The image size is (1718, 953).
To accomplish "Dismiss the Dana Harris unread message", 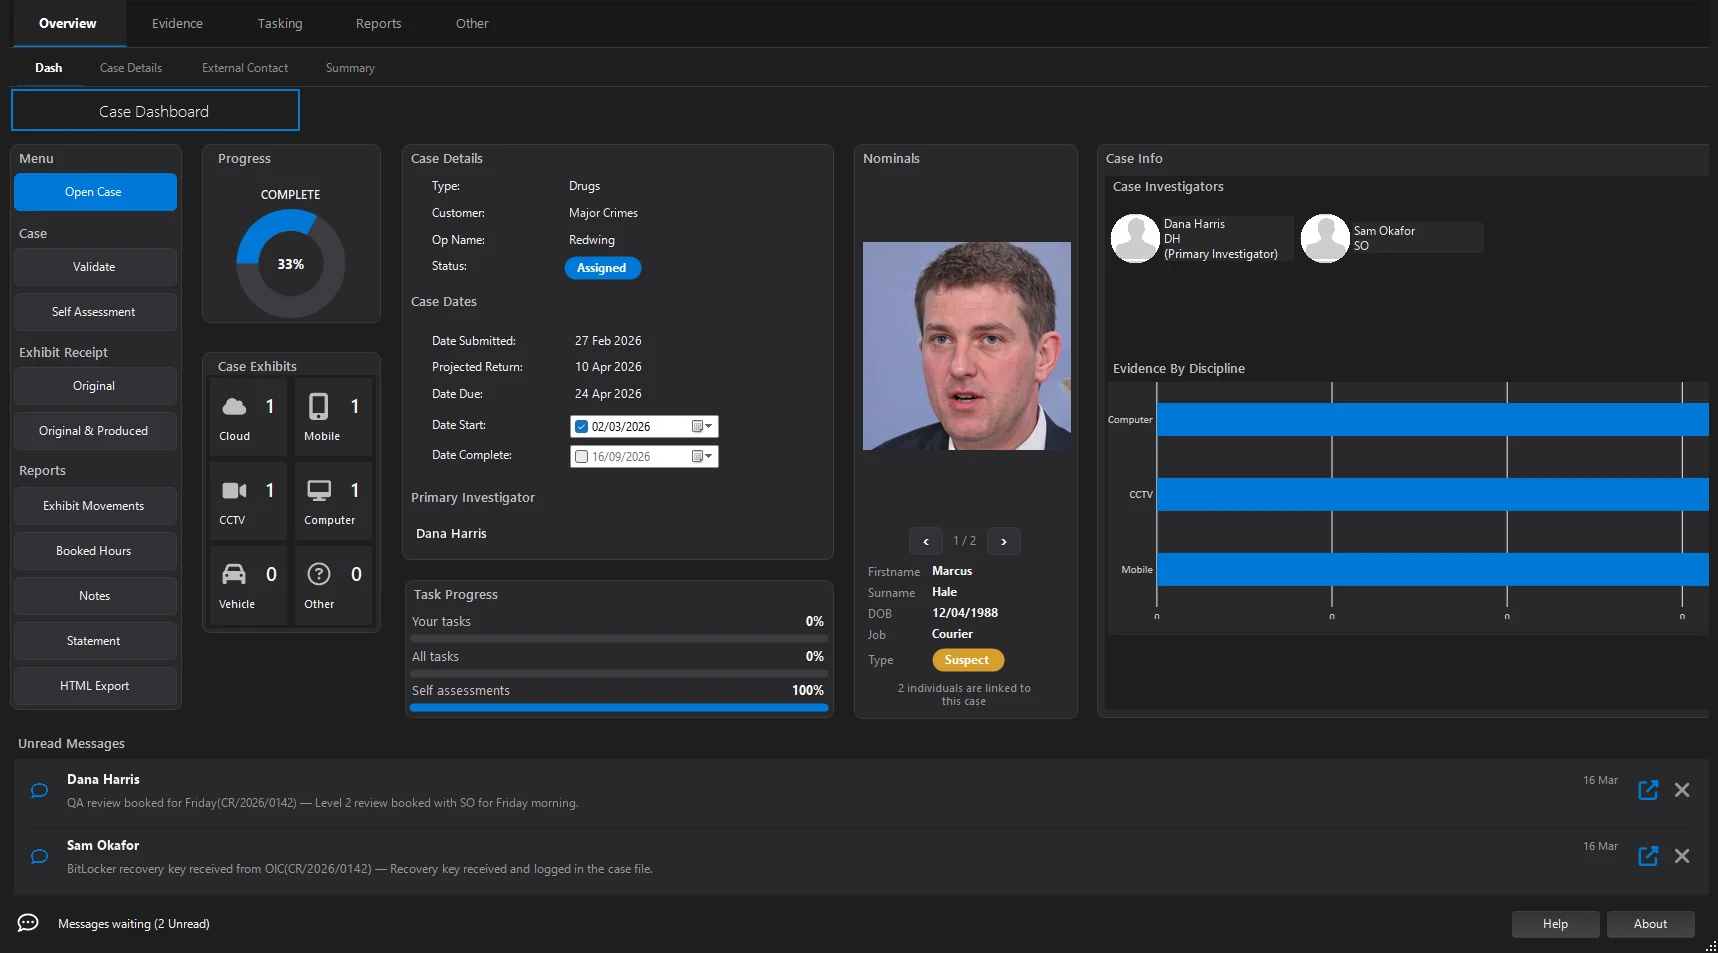I will [x=1682, y=790].
